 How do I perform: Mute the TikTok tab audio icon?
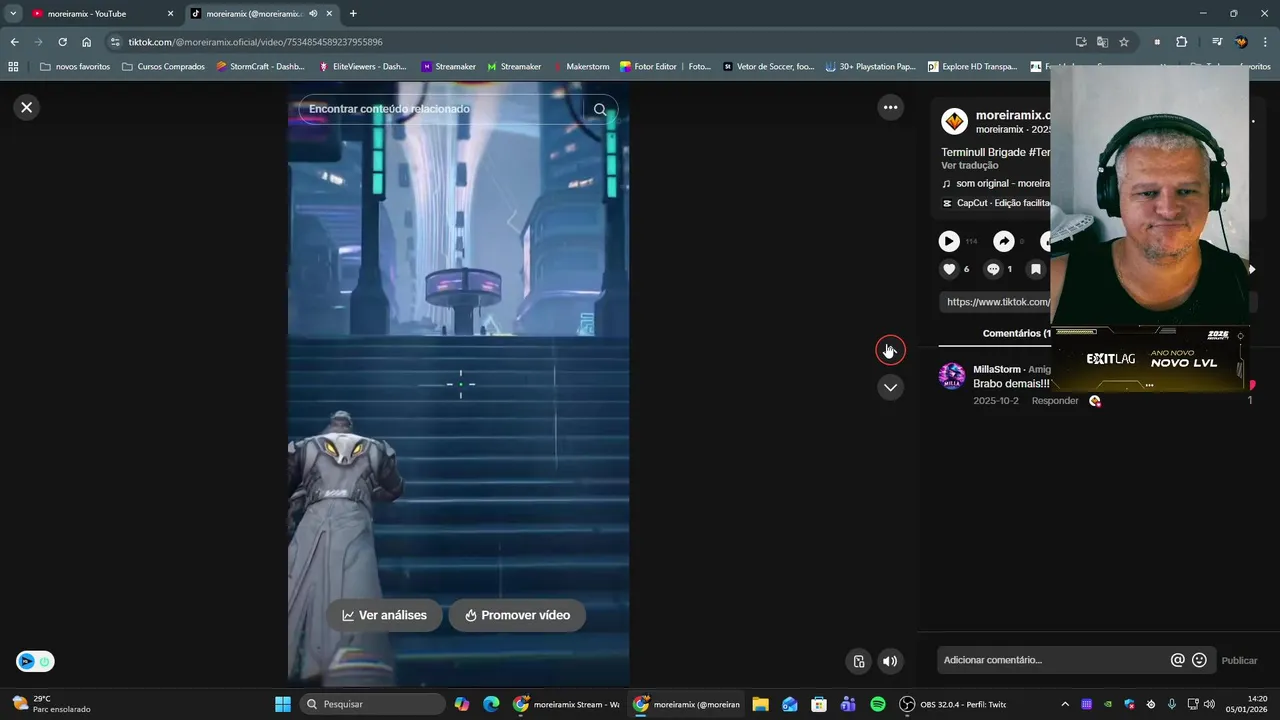click(x=313, y=14)
